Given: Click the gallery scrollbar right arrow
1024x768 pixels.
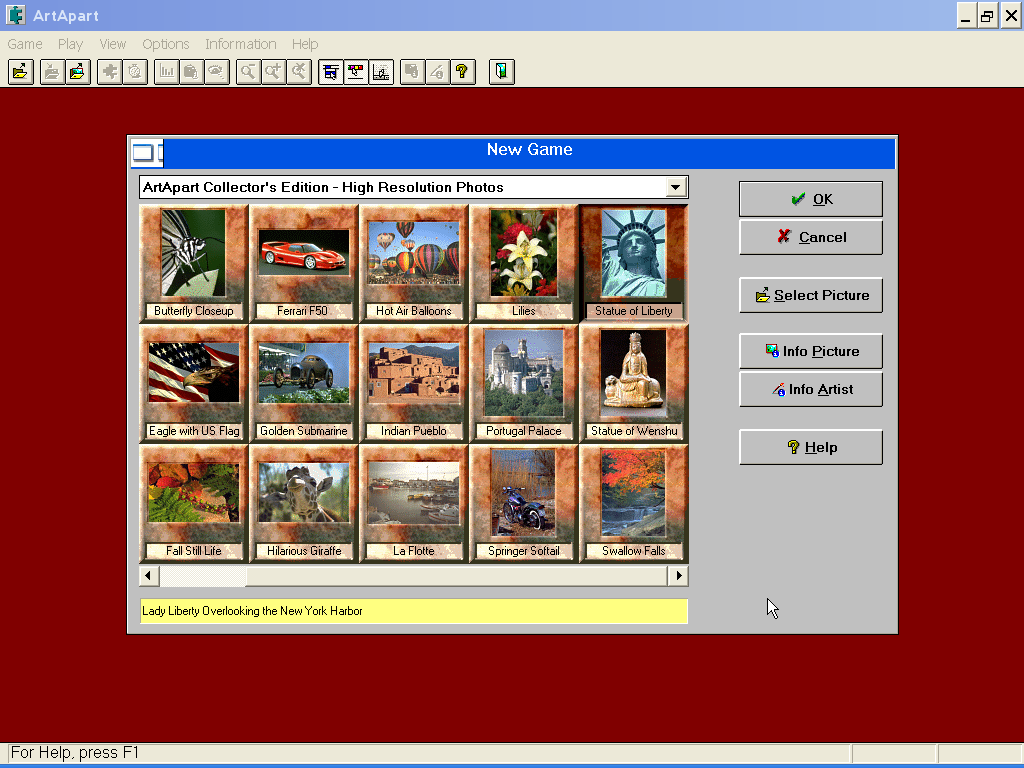Looking at the screenshot, I should pos(679,575).
